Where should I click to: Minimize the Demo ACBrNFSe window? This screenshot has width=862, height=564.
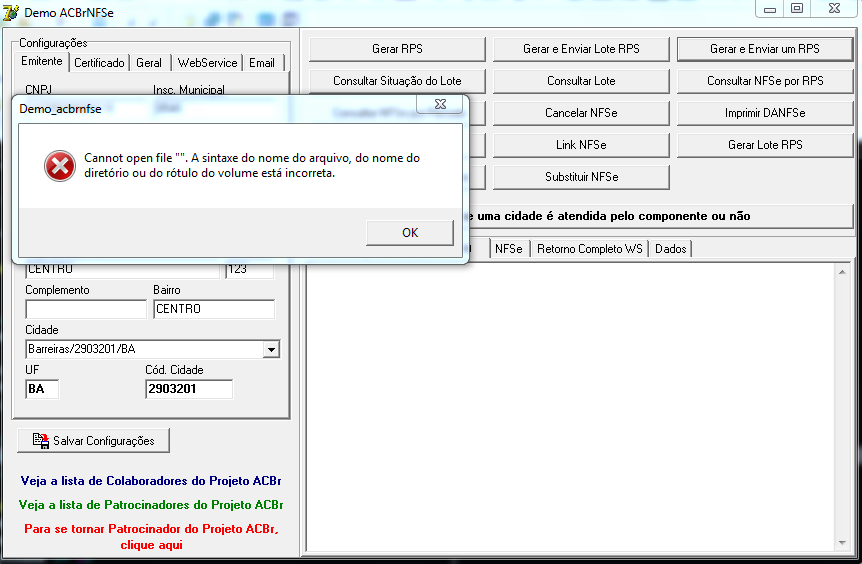pyautogui.click(x=770, y=9)
